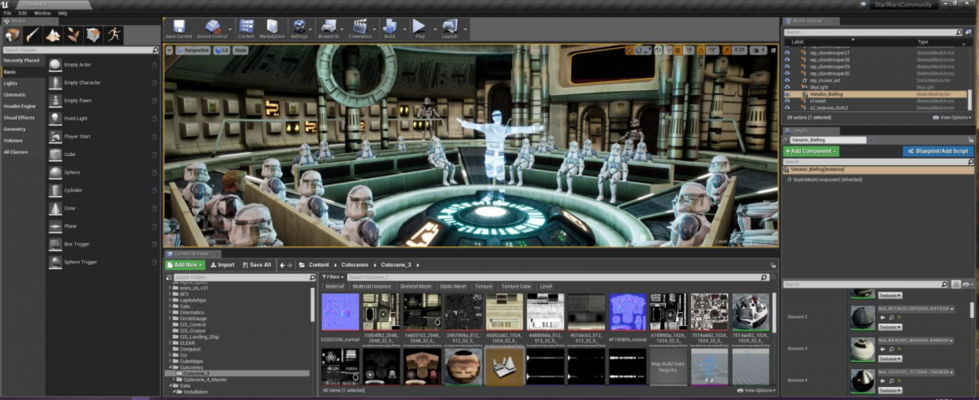
Task: Click the Save Current toolbar icon
Action: [x=179, y=29]
